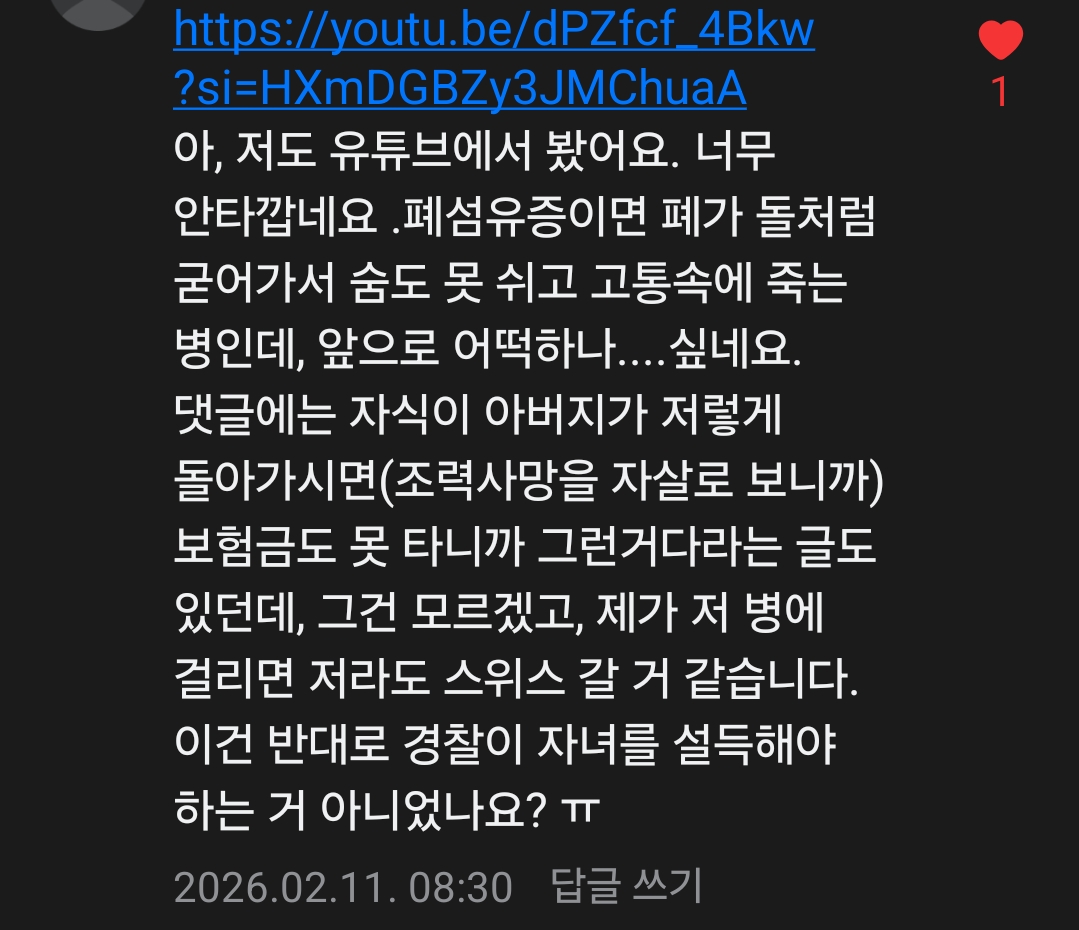Click the parenthetical 조력사망을 자살로 보니까
Image resolution: width=1079 pixels, height=930 pixels.
coord(632,480)
